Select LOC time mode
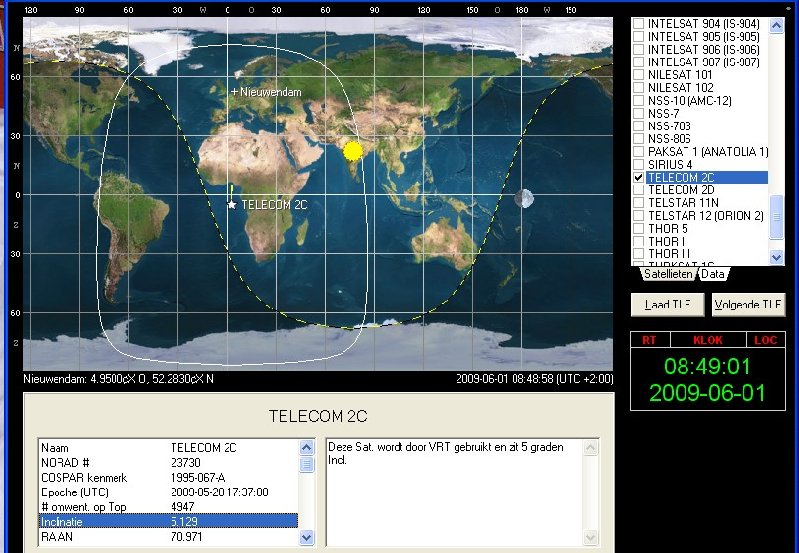 click(765, 340)
